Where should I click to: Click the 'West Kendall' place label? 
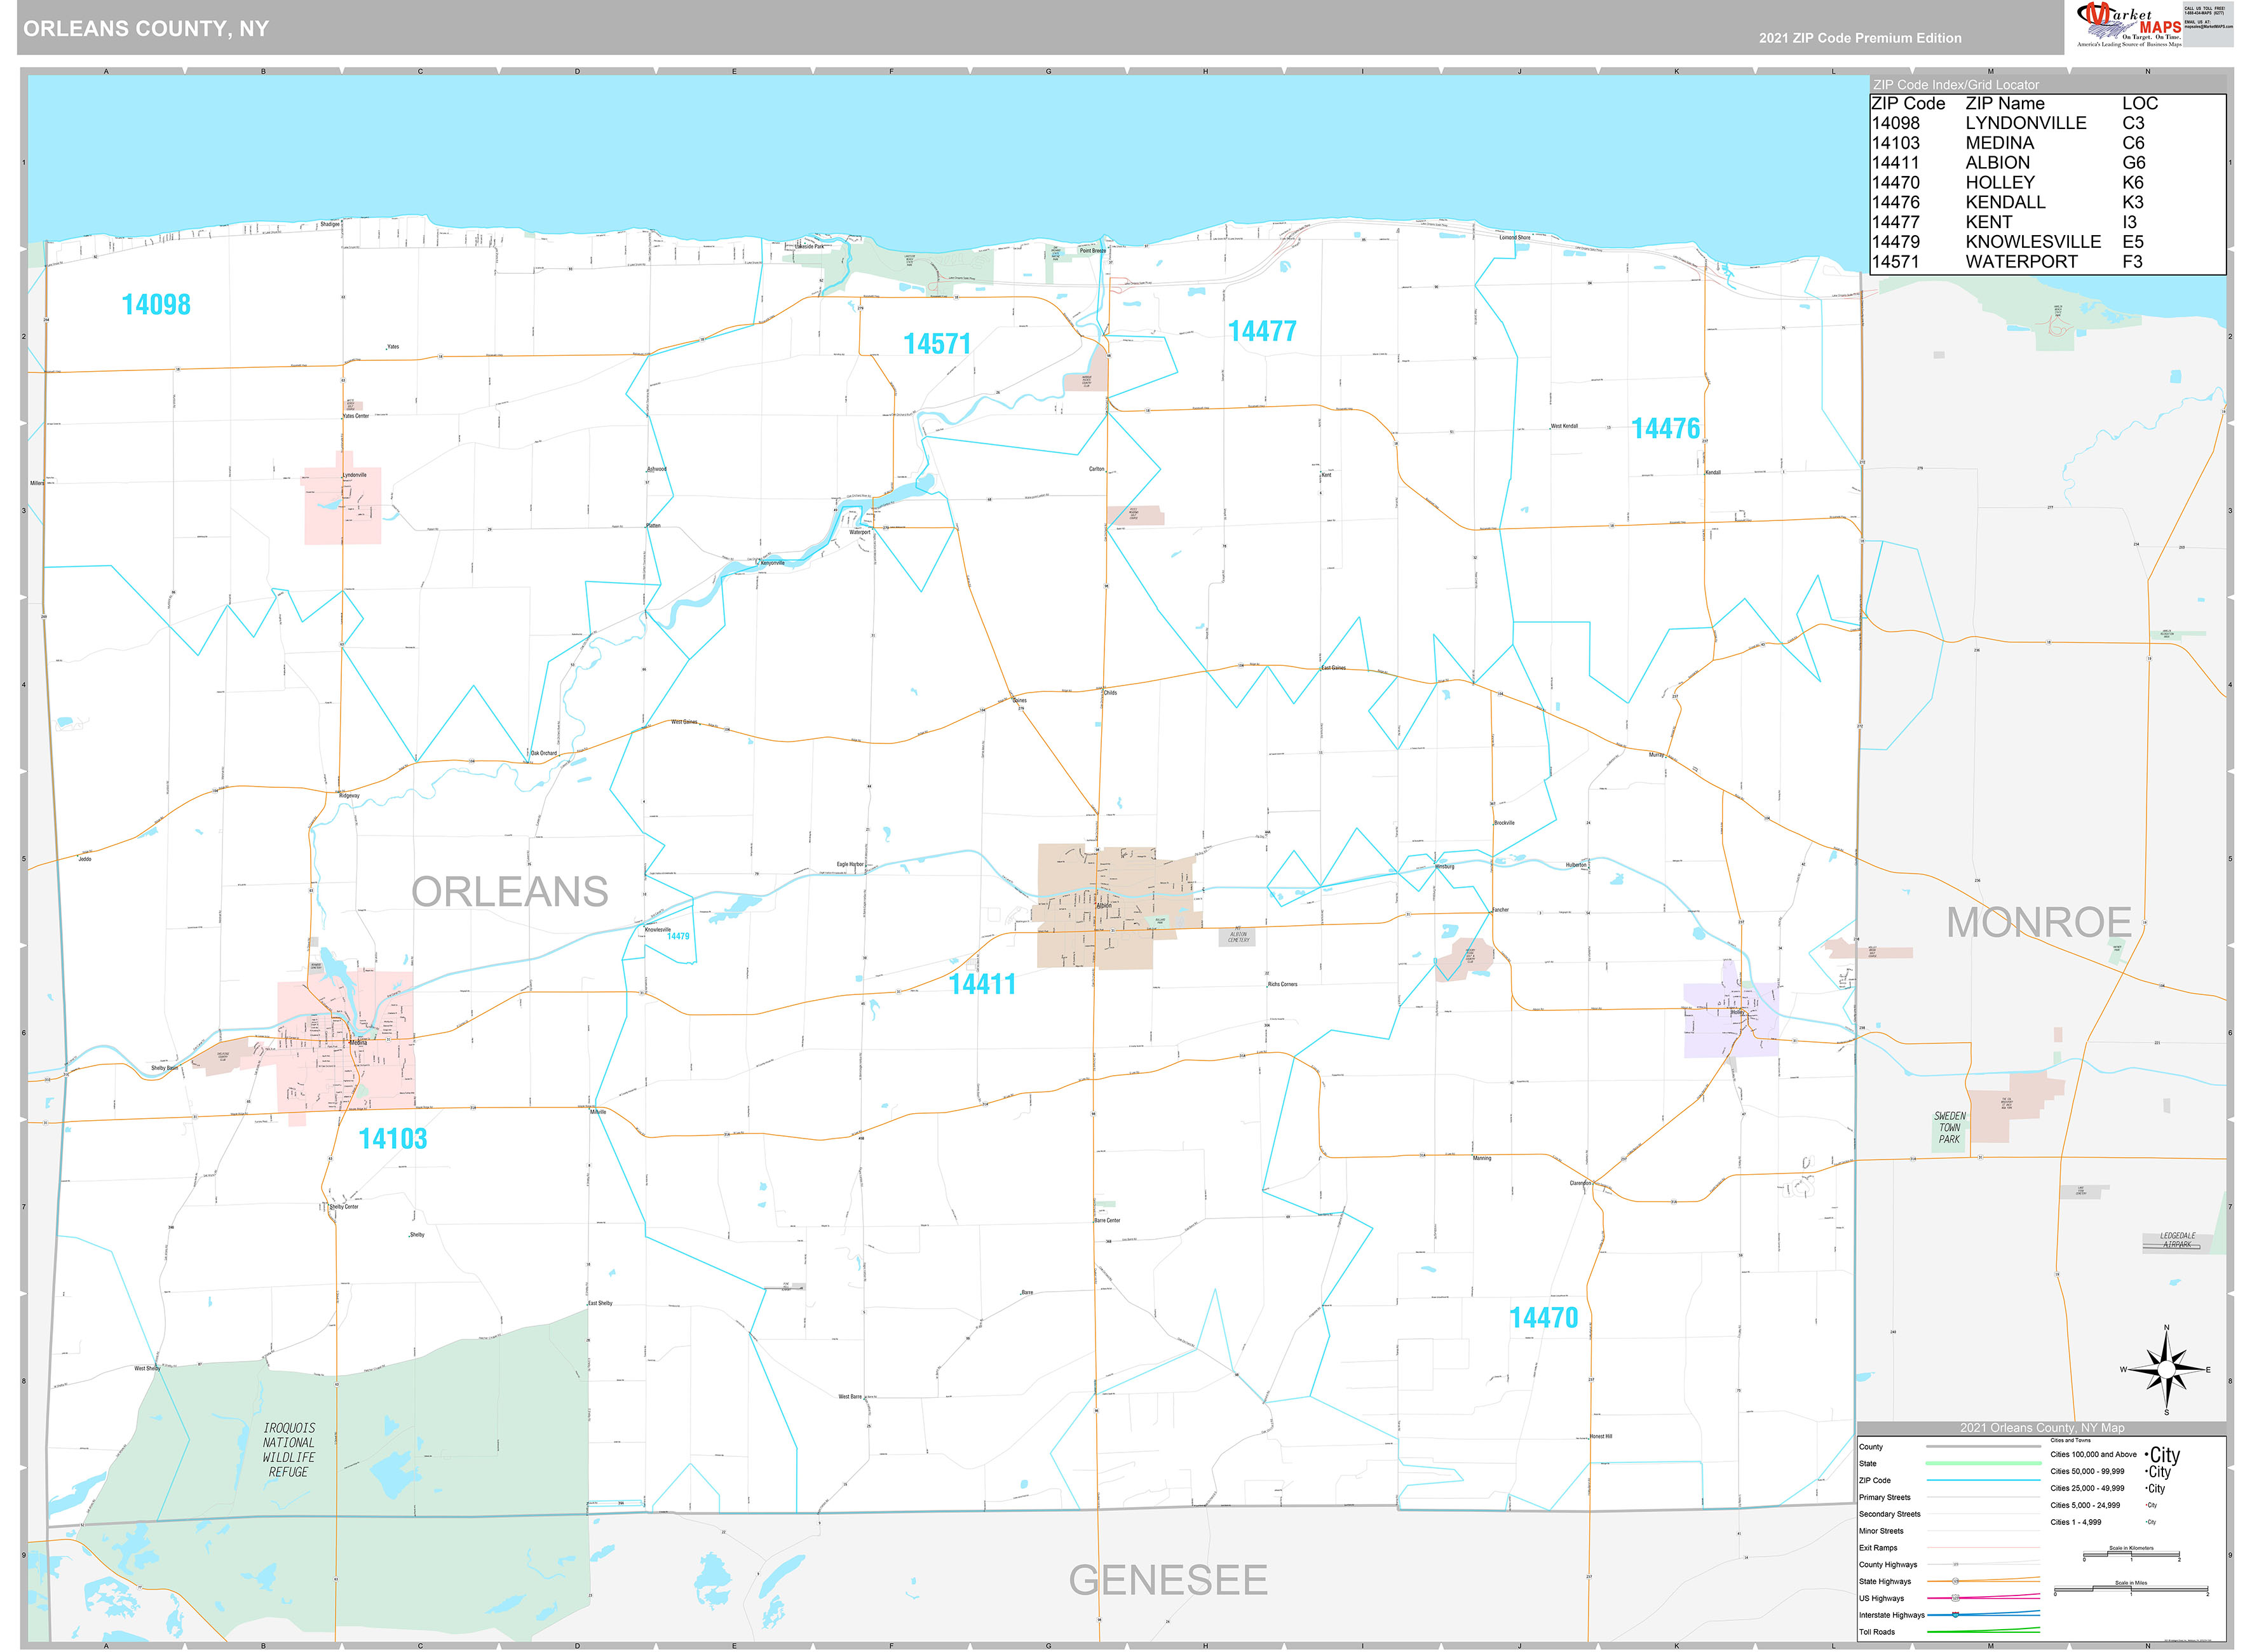1564,426
